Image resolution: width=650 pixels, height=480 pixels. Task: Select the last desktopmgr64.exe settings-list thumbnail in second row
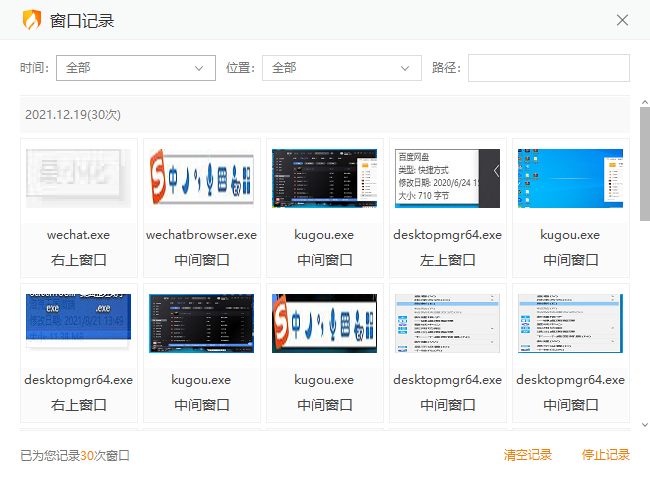click(570, 324)
